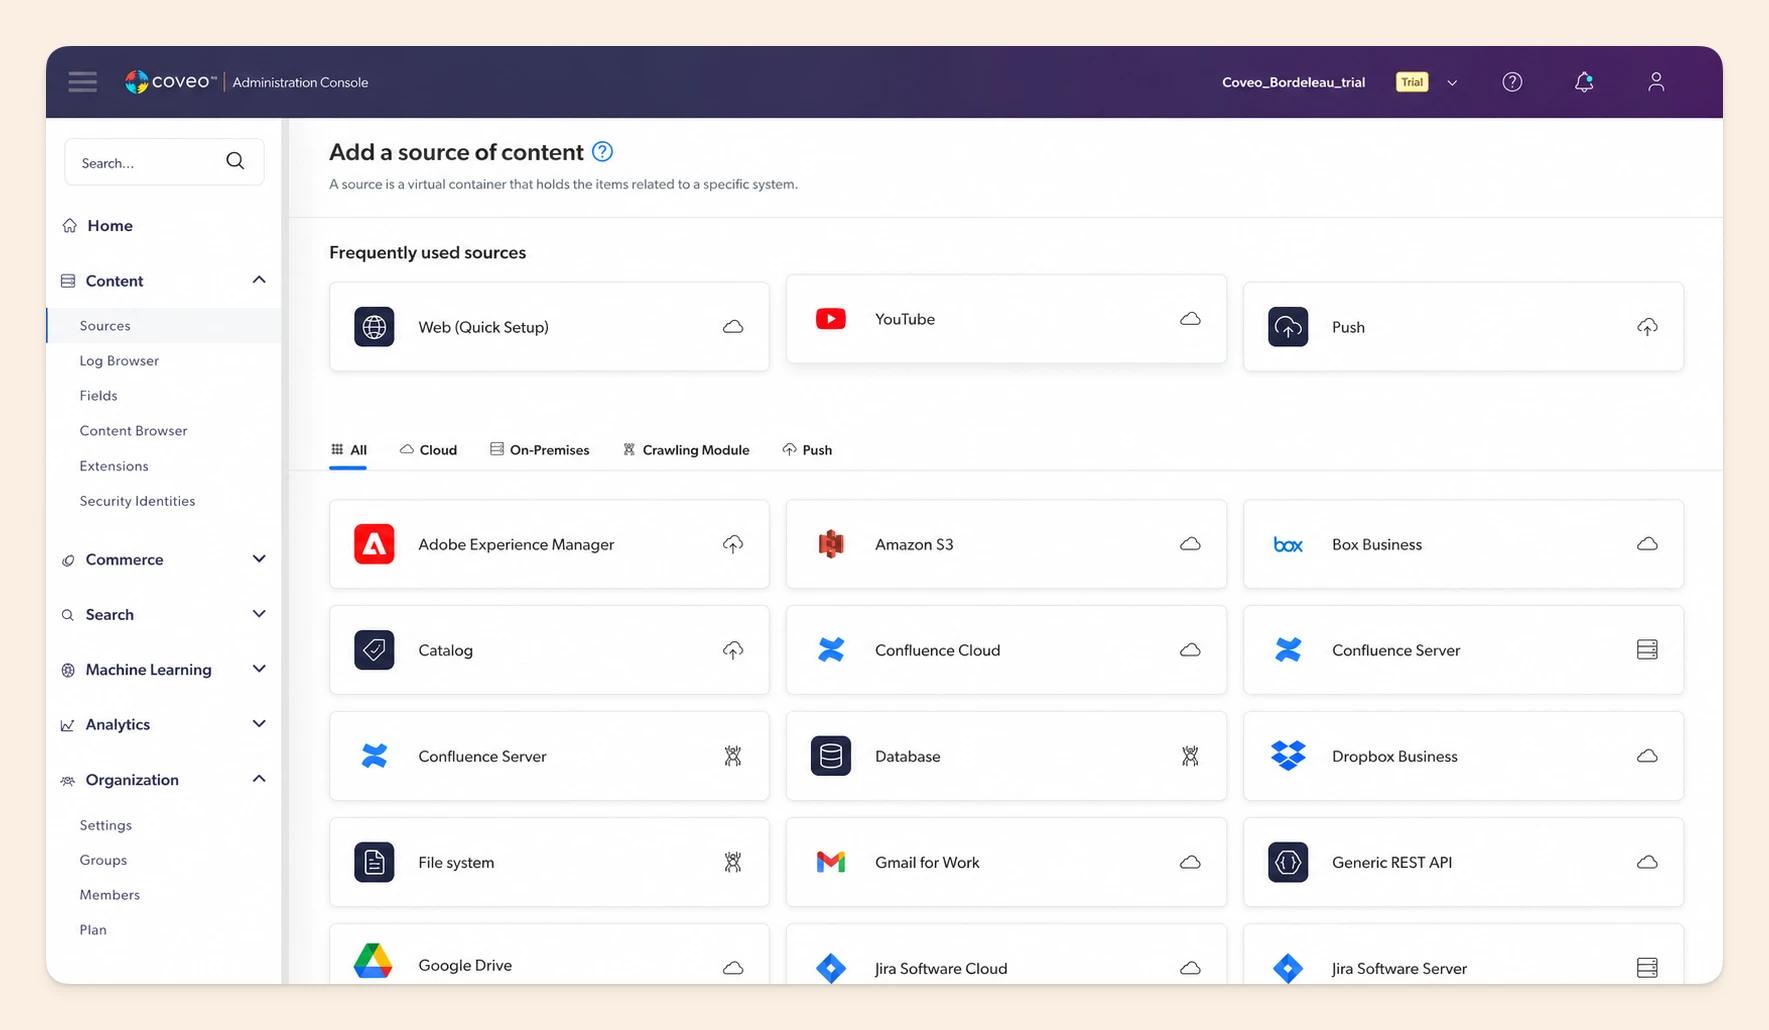The height and width of the screenshot is (1030, 1769).
Task: Open the organization dropdown next to Trial badge
Action: tap(1452, 83)
